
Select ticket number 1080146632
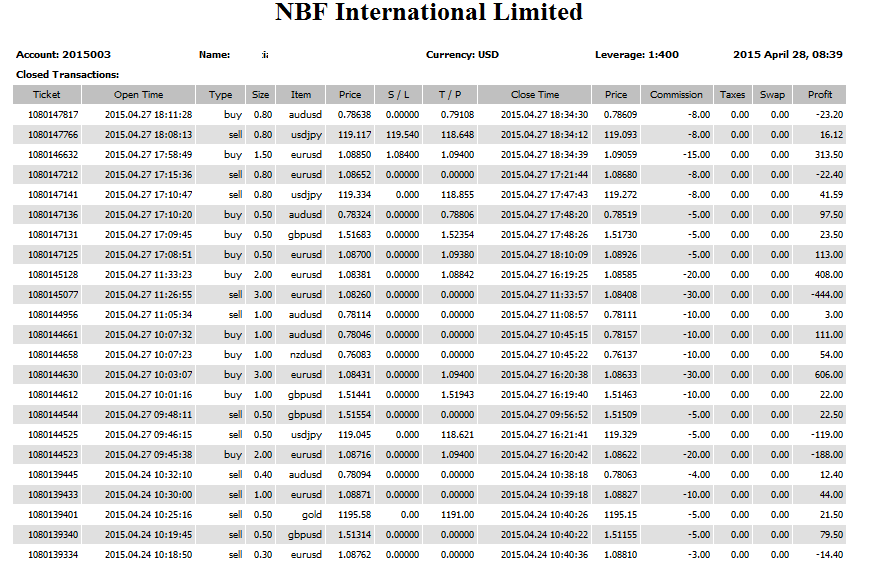(53, 154)
